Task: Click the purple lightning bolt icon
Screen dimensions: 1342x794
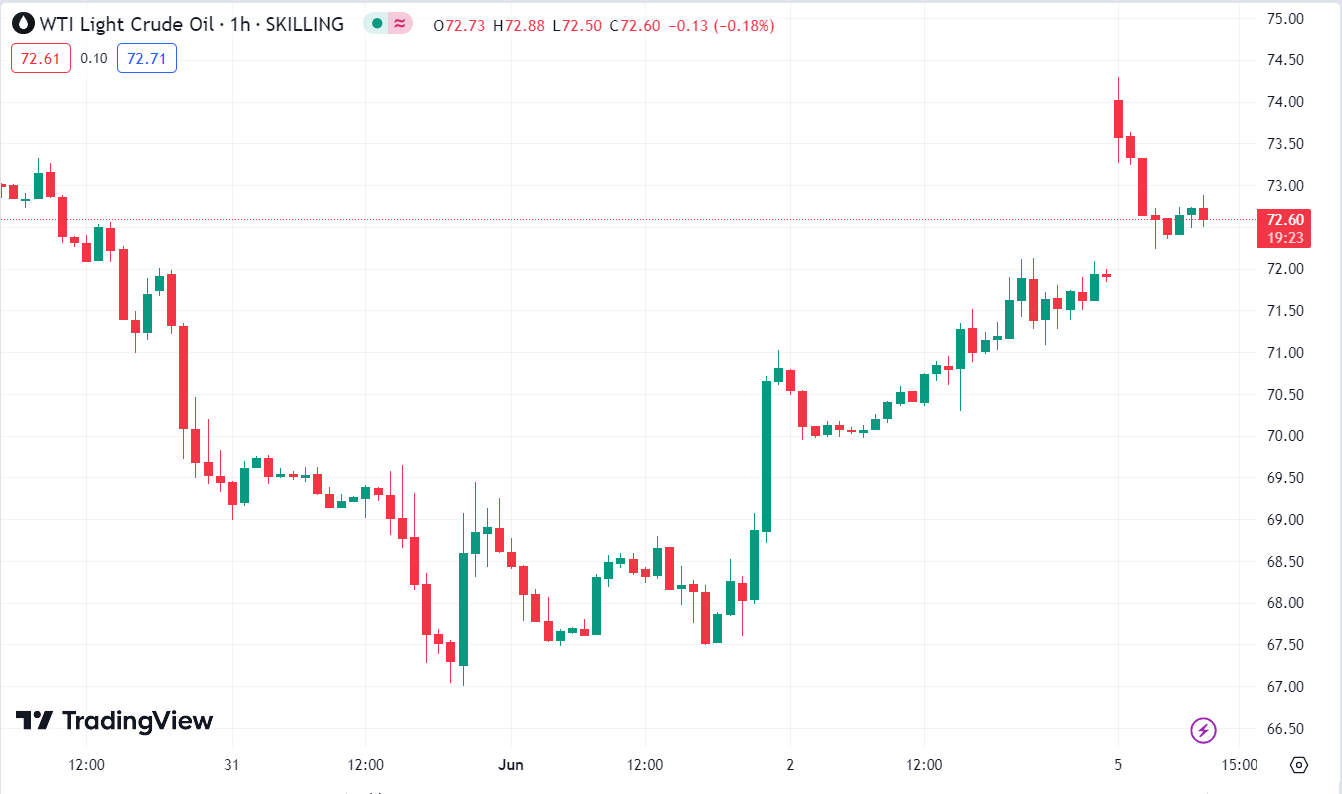Action: pos(1203,730)
